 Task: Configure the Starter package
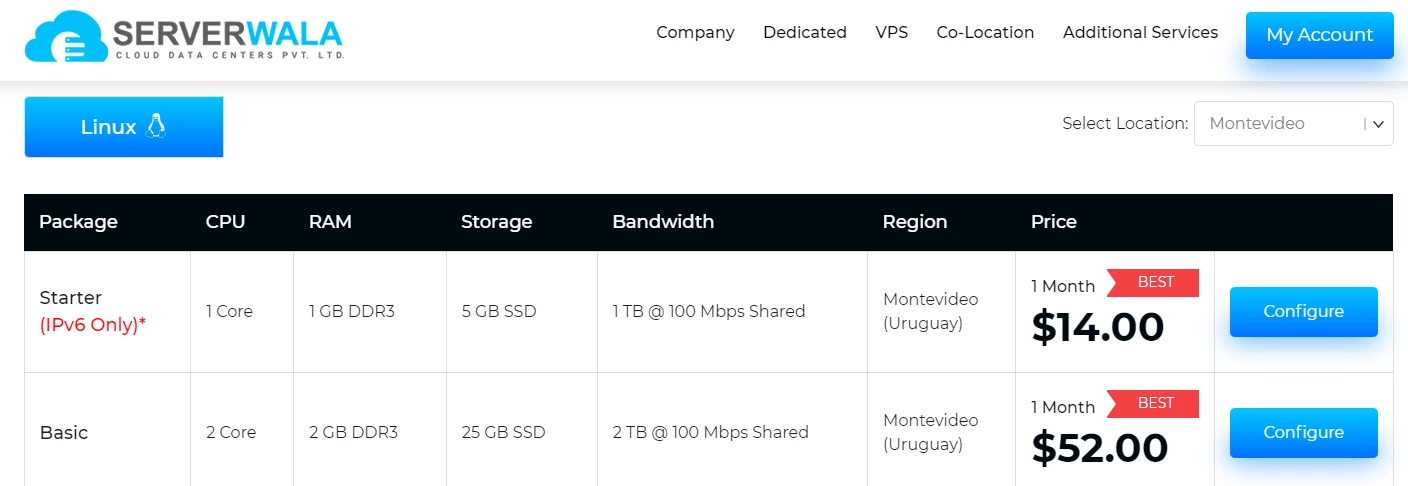pyautogui.click(x=1303, y=312)
